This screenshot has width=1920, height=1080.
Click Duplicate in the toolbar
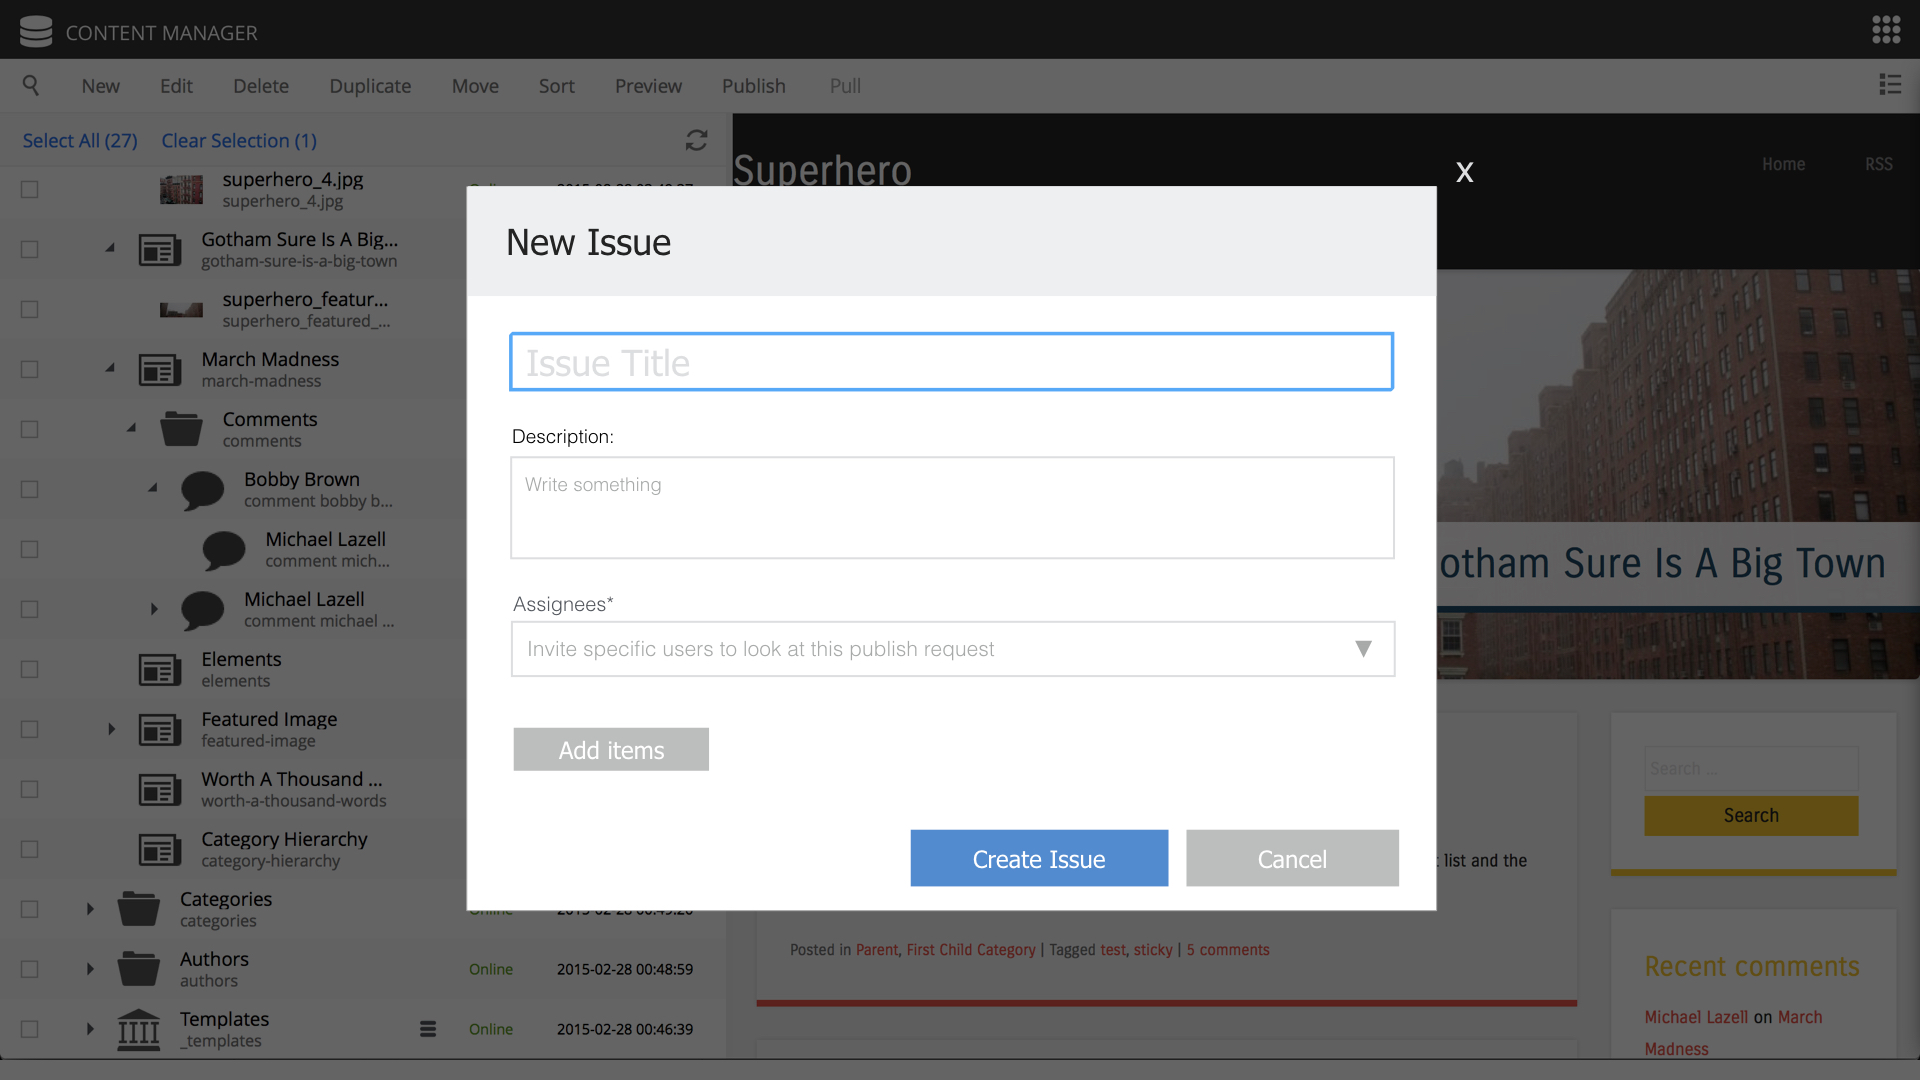coord(370,86)
